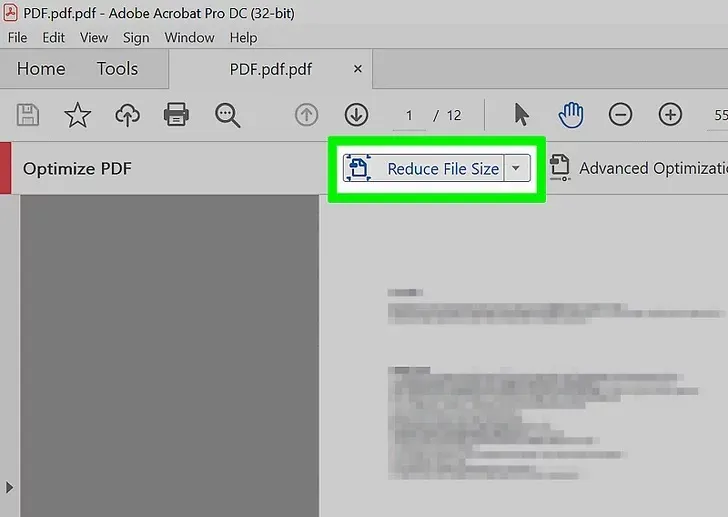Image resolution: width=728 pixels, height=517 pixels.
Task: Open the find text magnifier icon
Action: (x=227, y=115)
